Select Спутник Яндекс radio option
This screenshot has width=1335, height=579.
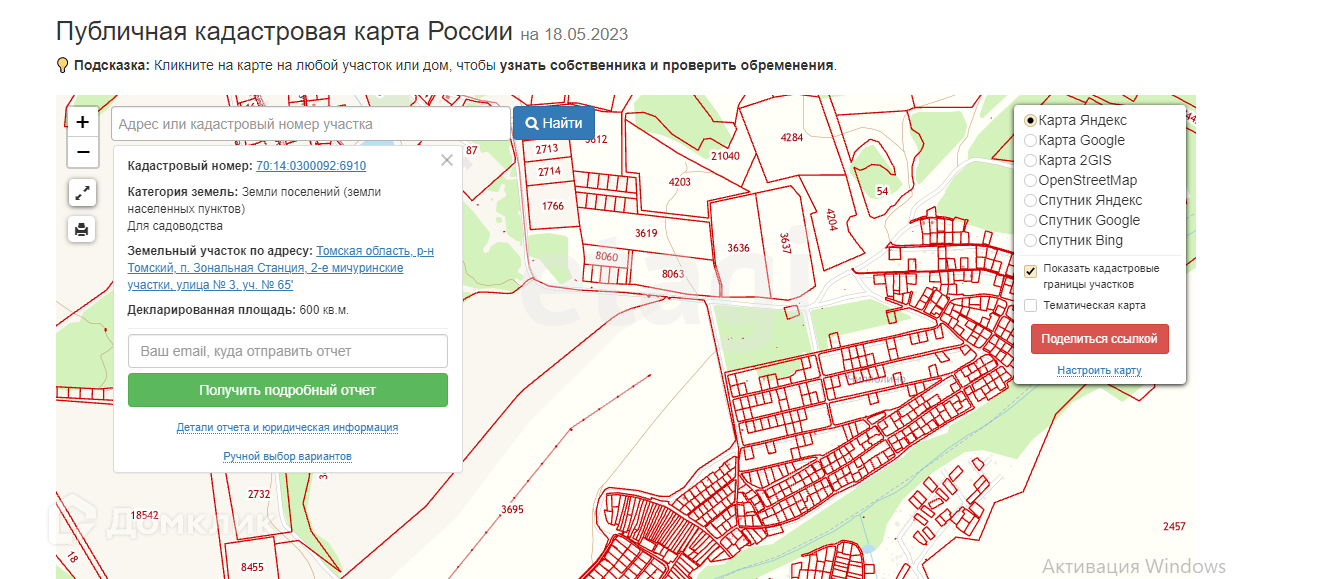click(1030, 200)
